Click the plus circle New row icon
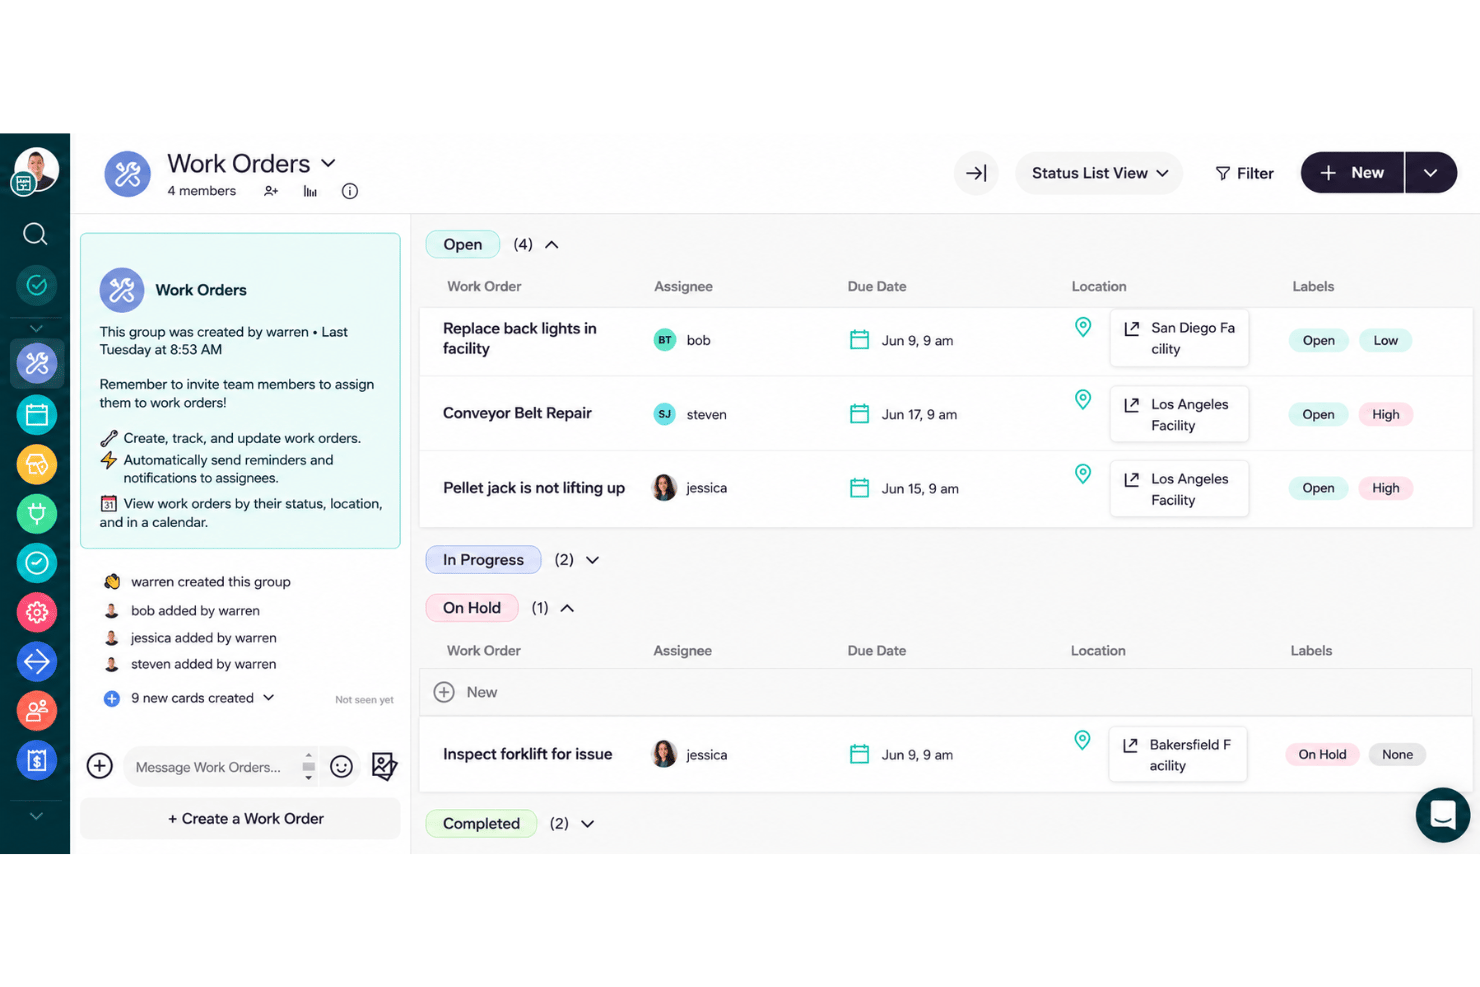Image resolution: width=1480 pixels, height=987 pixels. [444, 692]
